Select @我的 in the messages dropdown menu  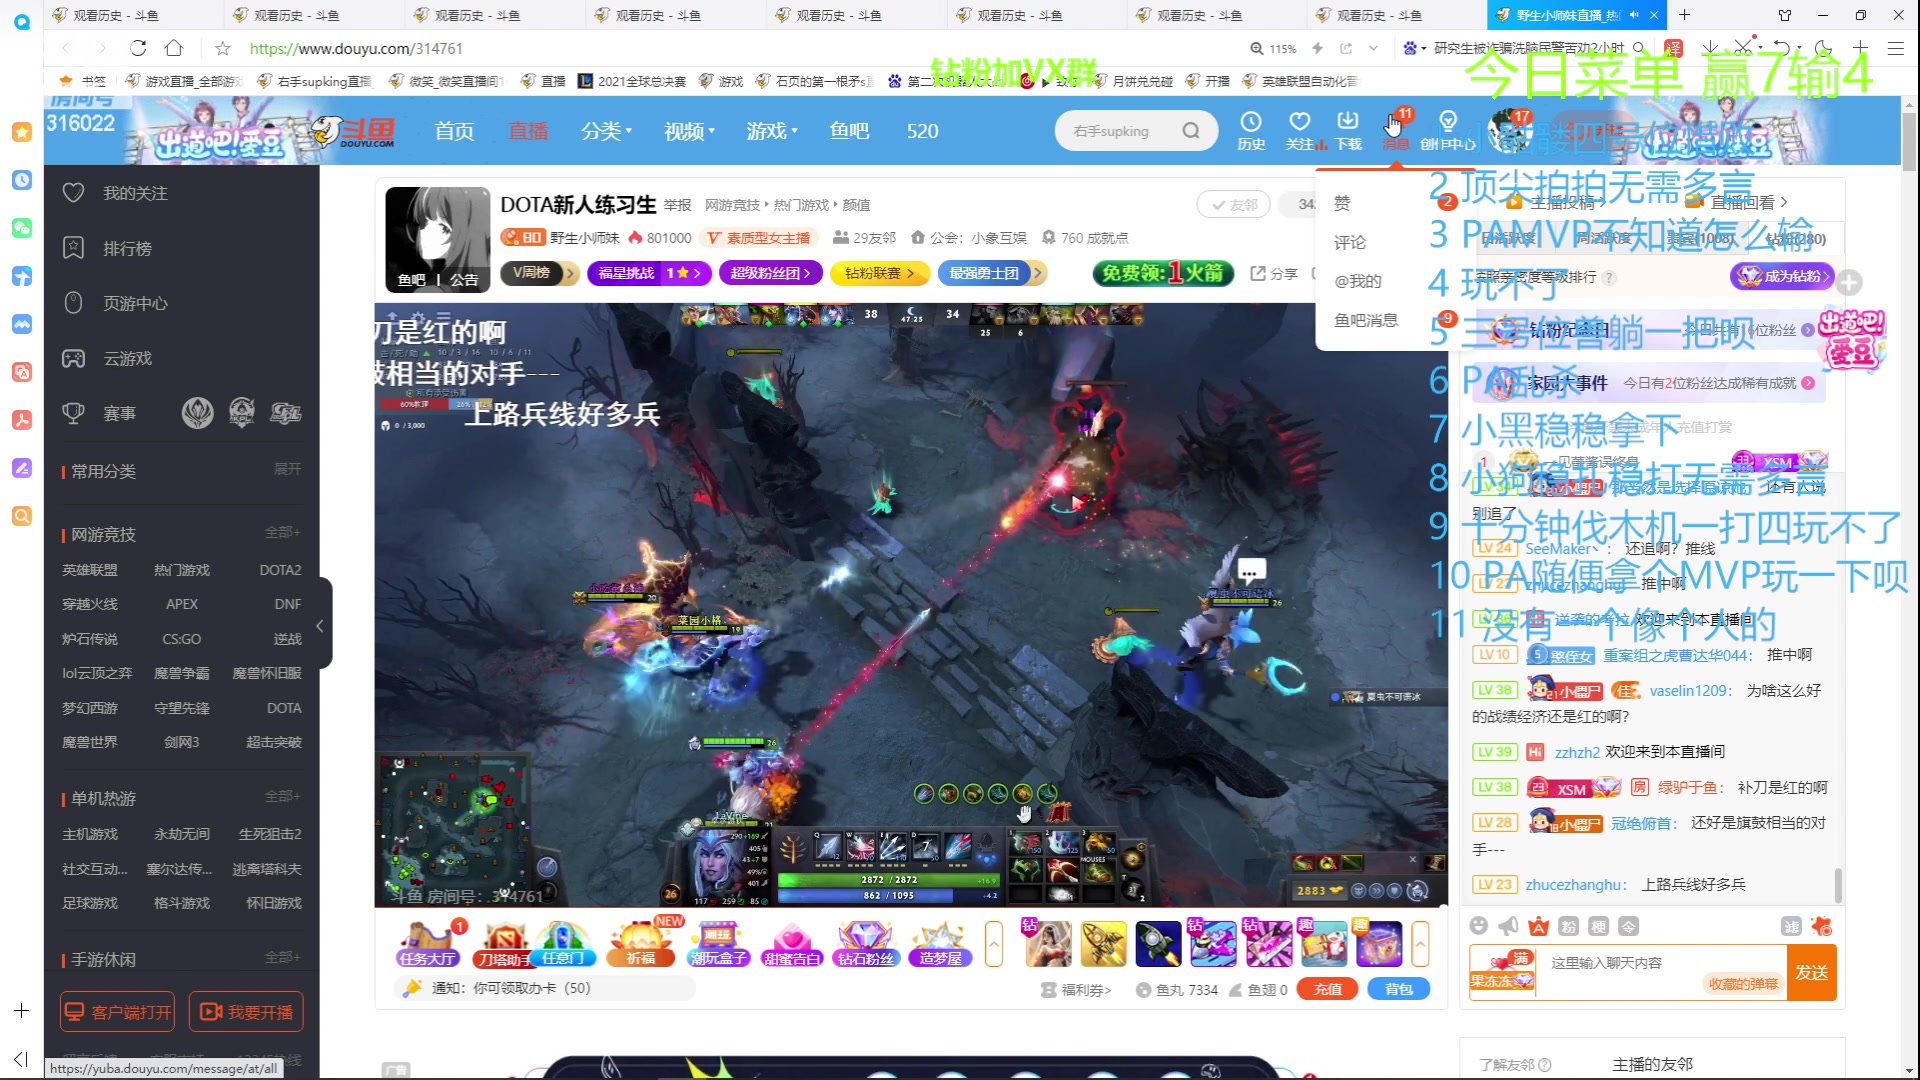click(x=1357, y=281)
